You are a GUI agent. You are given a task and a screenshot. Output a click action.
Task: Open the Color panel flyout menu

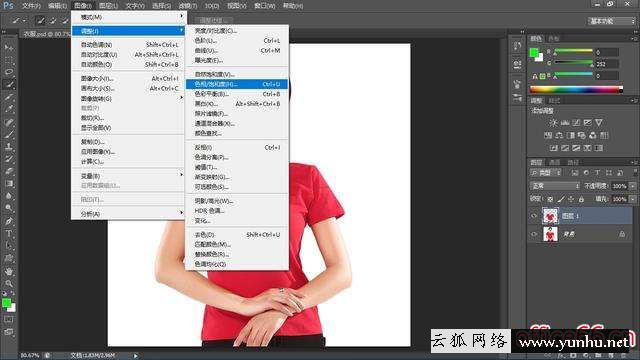click(634, 39)
